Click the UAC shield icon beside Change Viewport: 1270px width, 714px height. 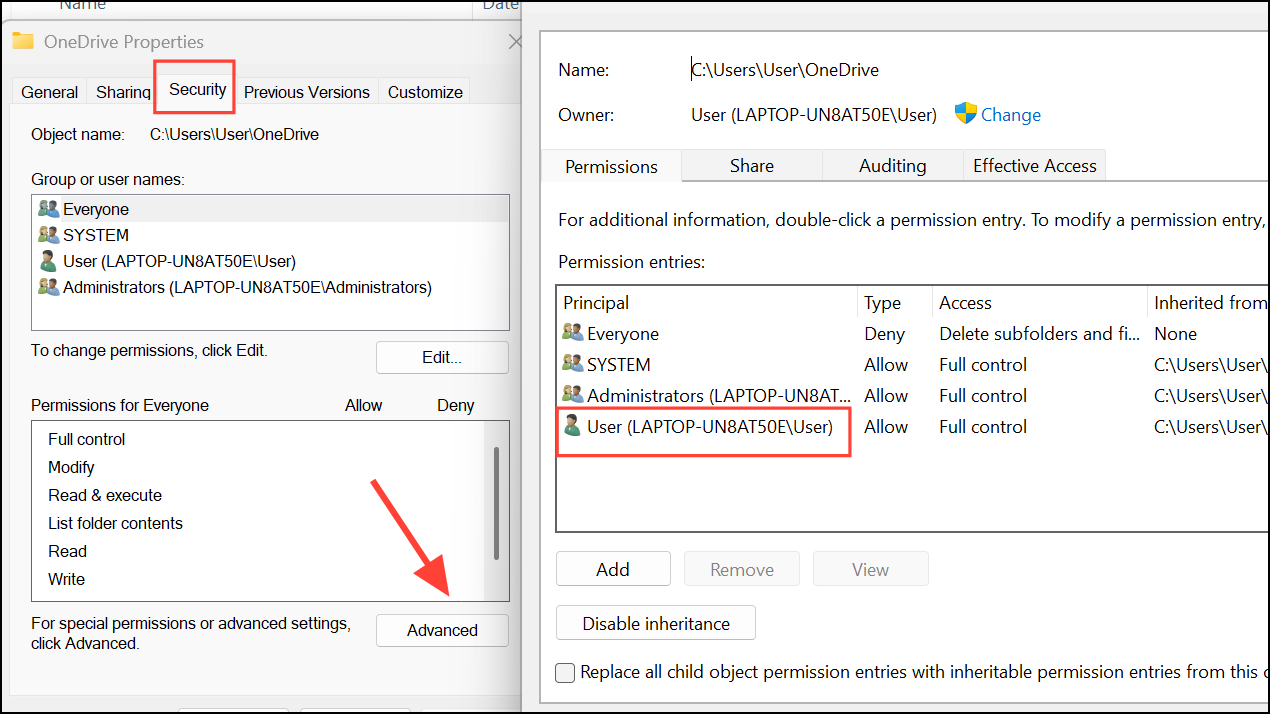[965, 113]
